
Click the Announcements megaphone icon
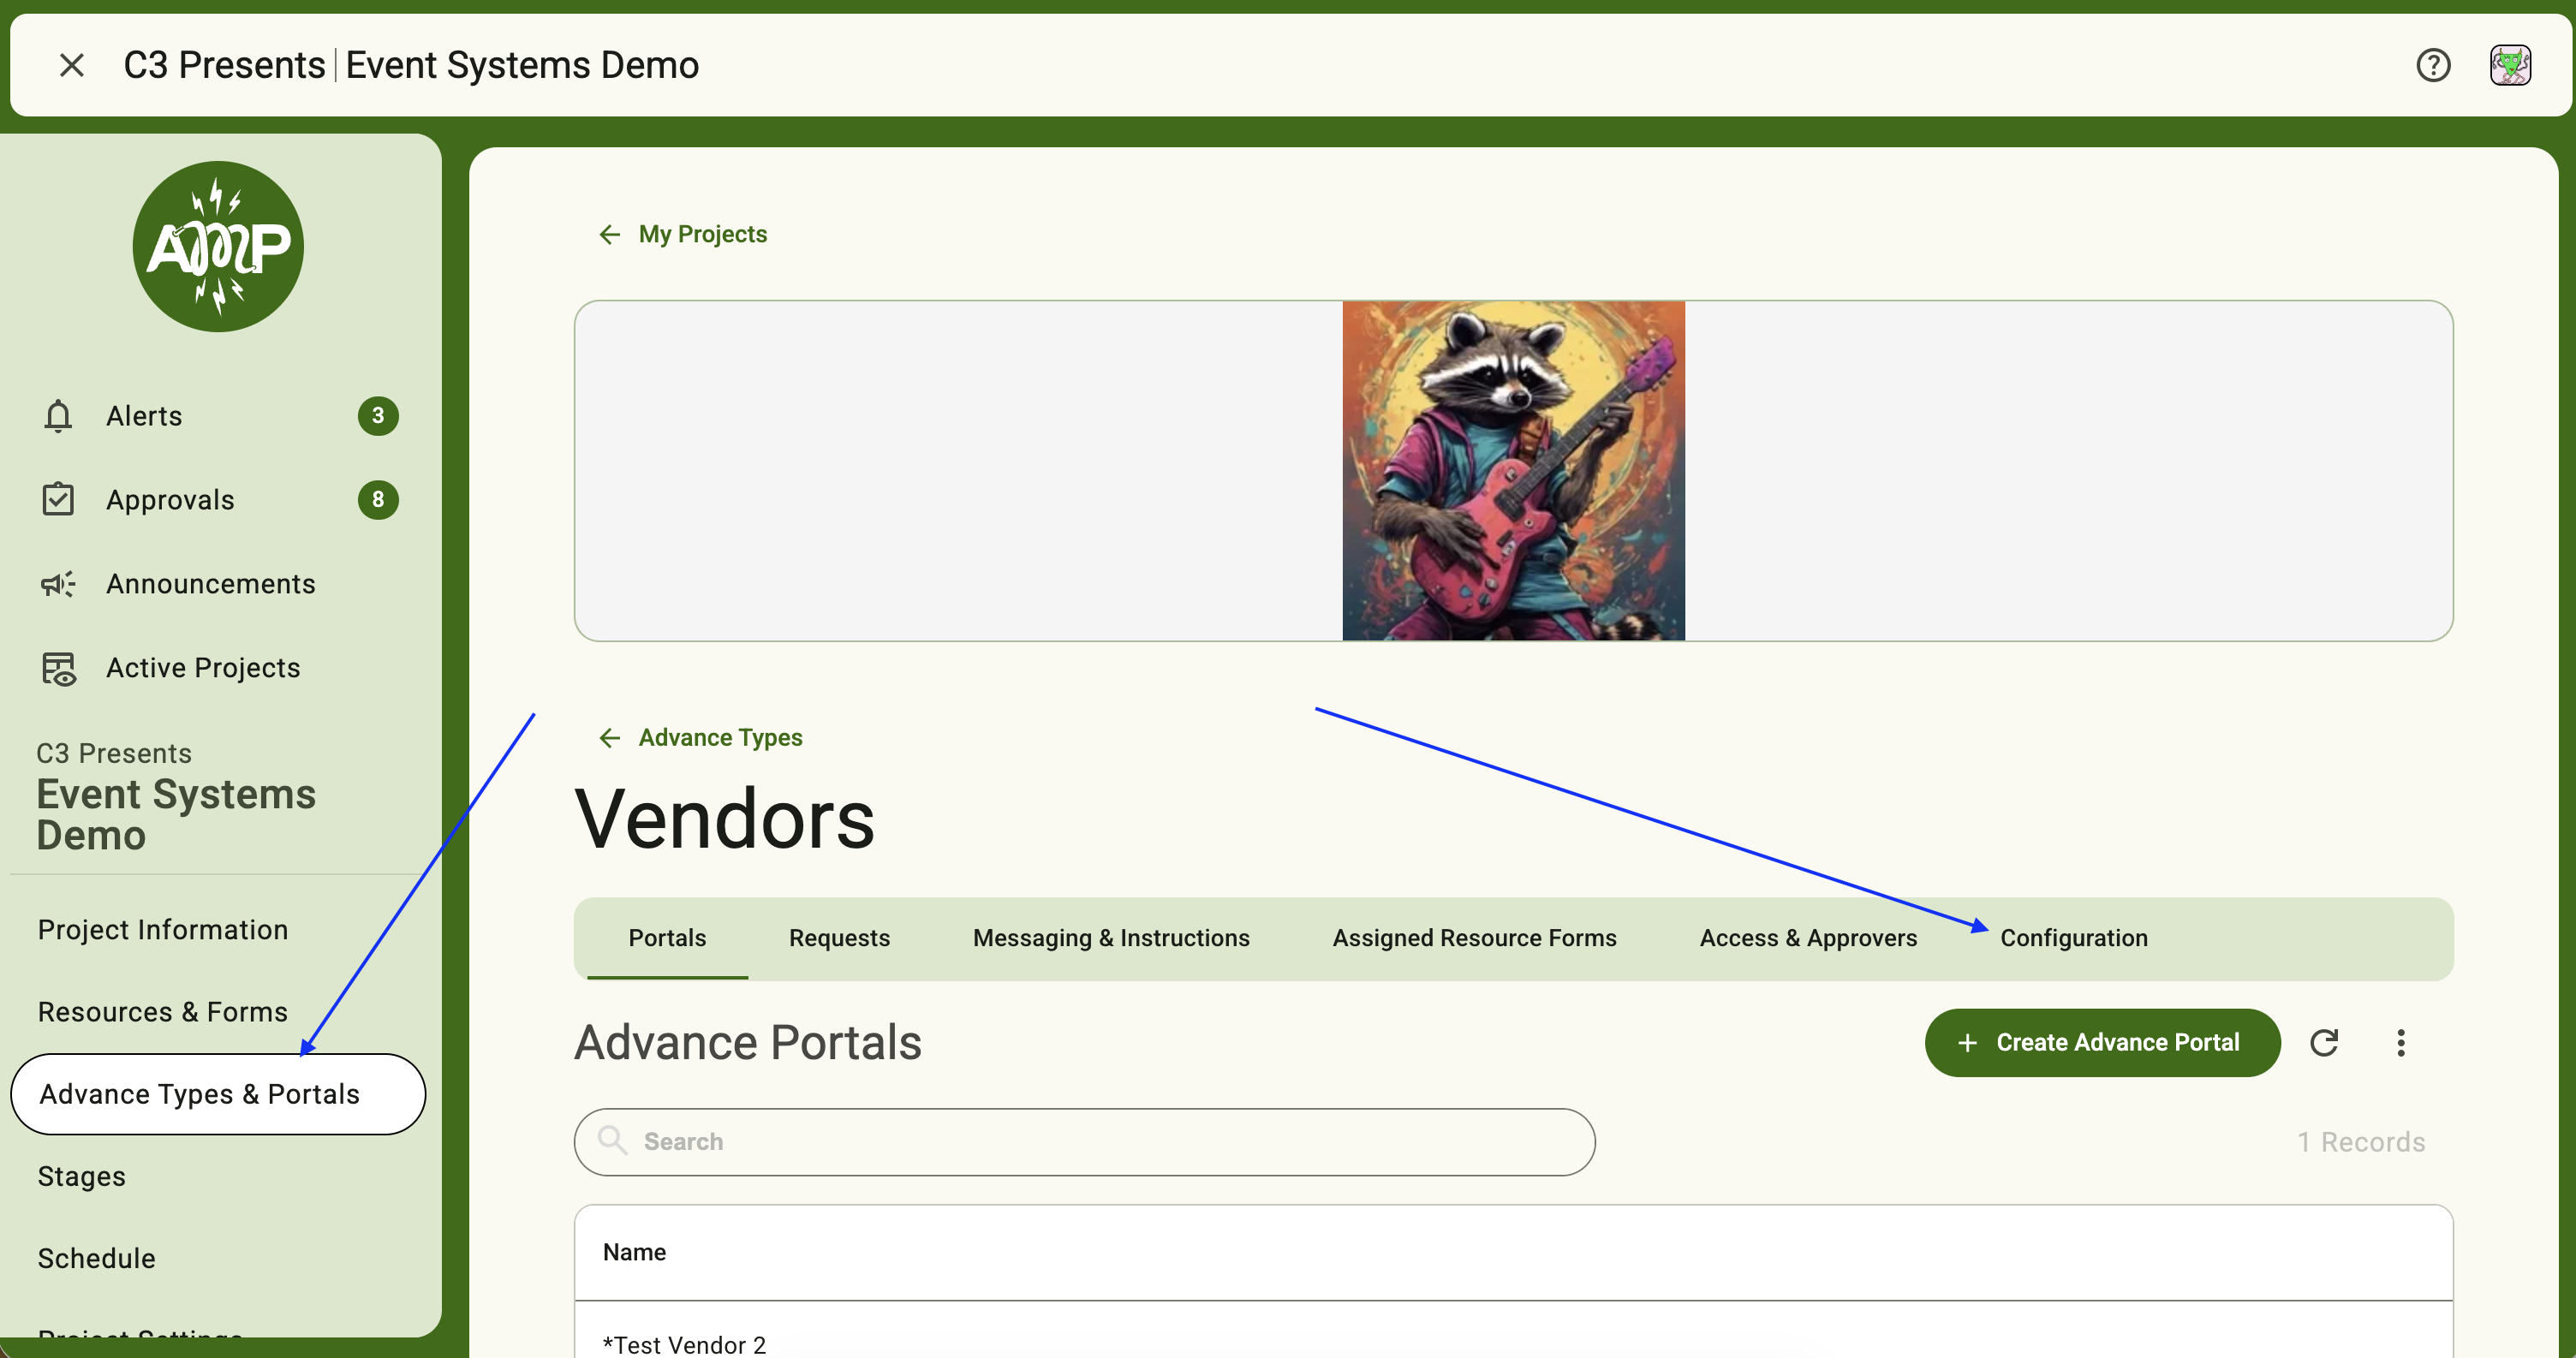58,583
